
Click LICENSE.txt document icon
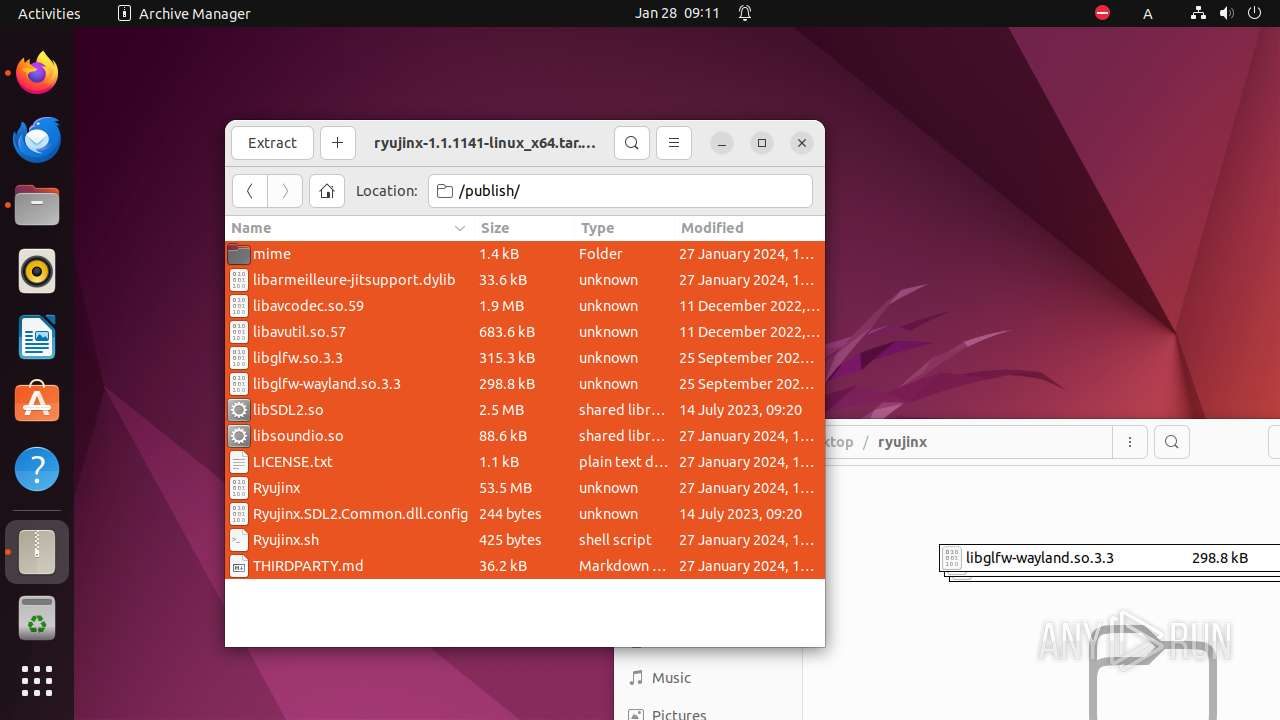(238, 462)
